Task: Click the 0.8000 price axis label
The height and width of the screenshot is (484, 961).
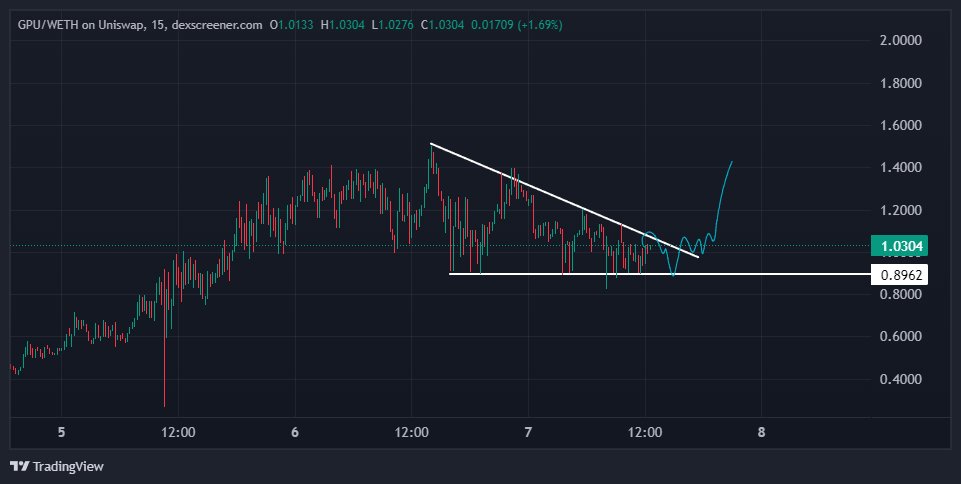Action: click(x=901, y=294)
